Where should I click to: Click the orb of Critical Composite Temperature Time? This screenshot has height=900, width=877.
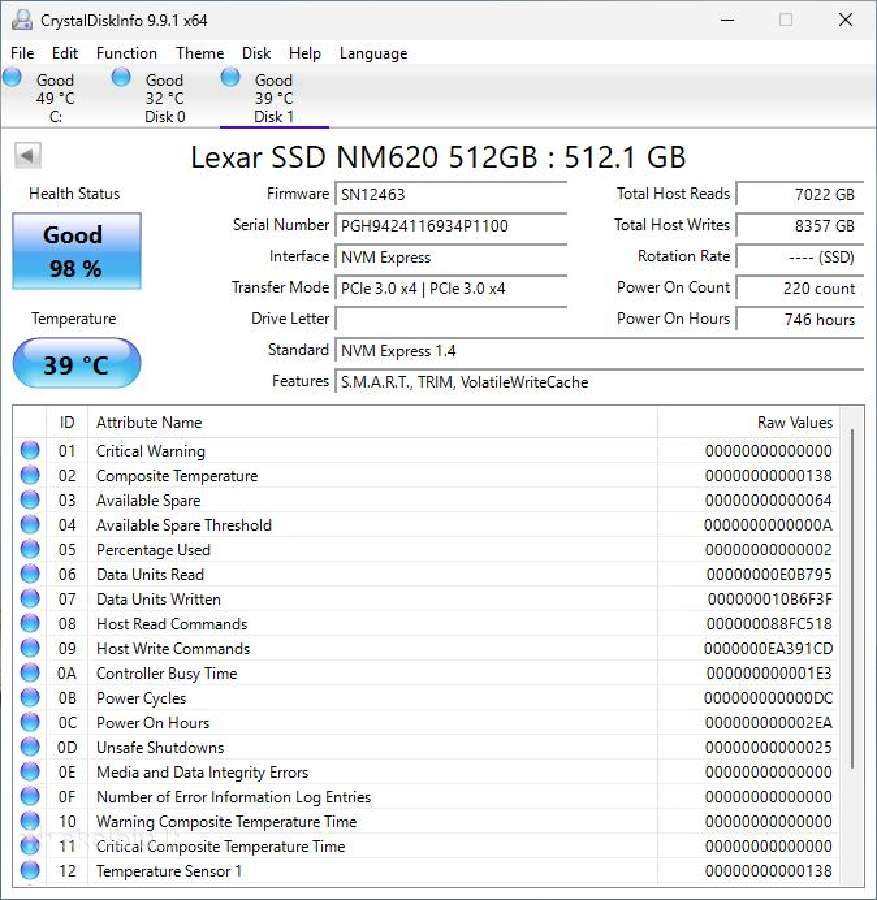coord(30,845)
